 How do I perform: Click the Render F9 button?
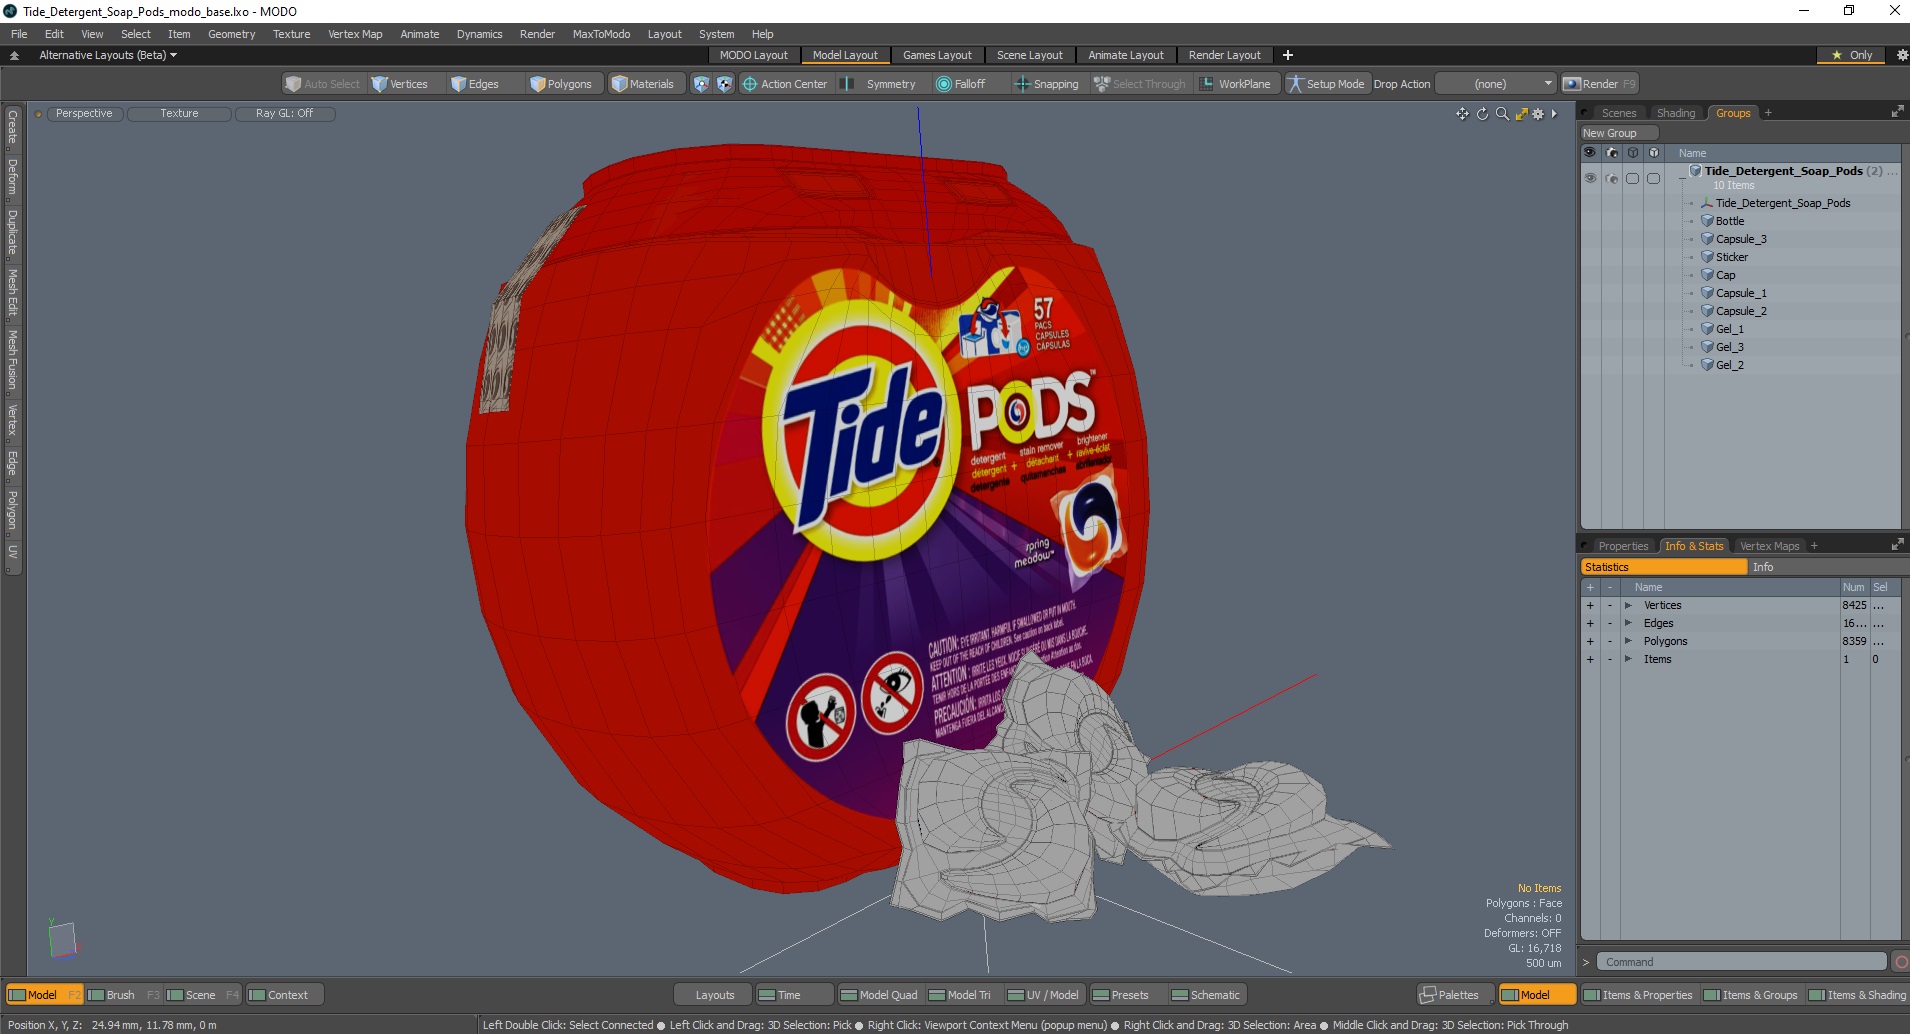1600,84
